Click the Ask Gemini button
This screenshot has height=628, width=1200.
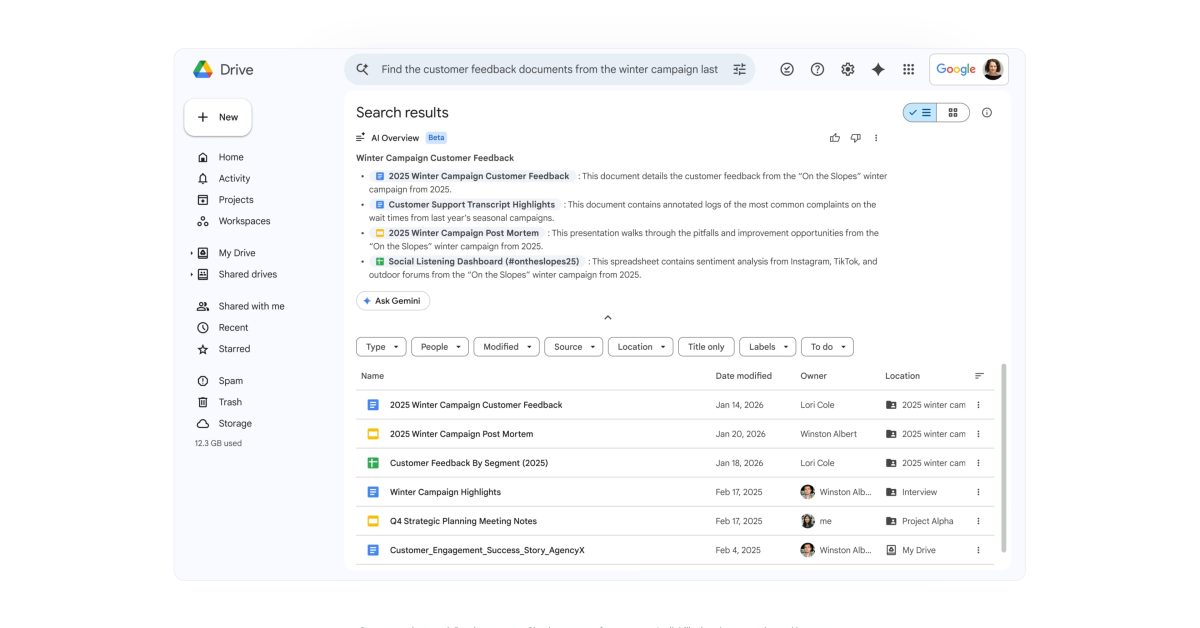pyautogui.click(x=393, y=301)
